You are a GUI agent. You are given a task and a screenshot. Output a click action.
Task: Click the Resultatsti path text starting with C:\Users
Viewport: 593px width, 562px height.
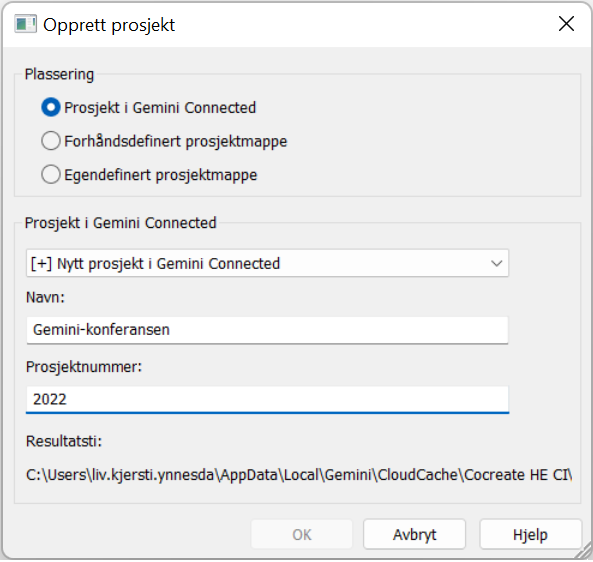(299, 475)
